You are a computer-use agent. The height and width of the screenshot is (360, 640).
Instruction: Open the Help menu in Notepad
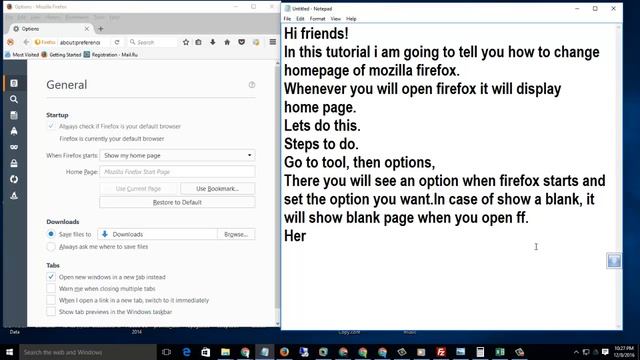click(351, 19)
